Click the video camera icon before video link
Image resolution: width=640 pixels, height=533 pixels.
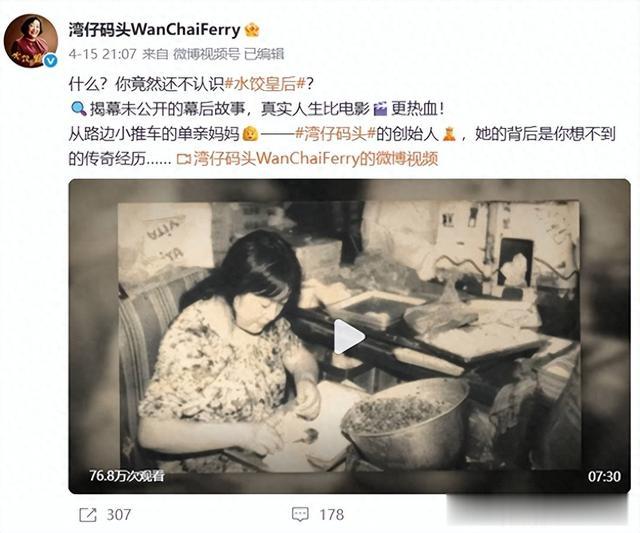click(184, 159)
